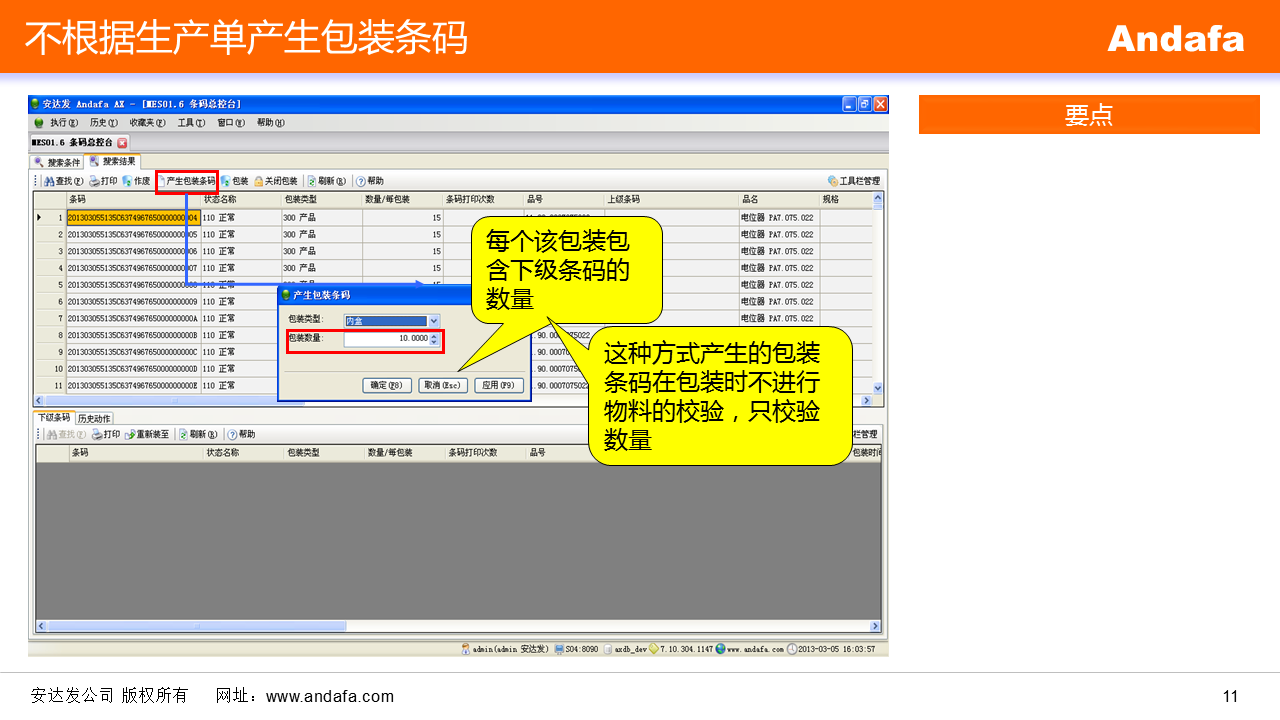Switch to the 历史动作 tab
The width and height of the screenshot is (1280, 720).
(x=94, y=418)
